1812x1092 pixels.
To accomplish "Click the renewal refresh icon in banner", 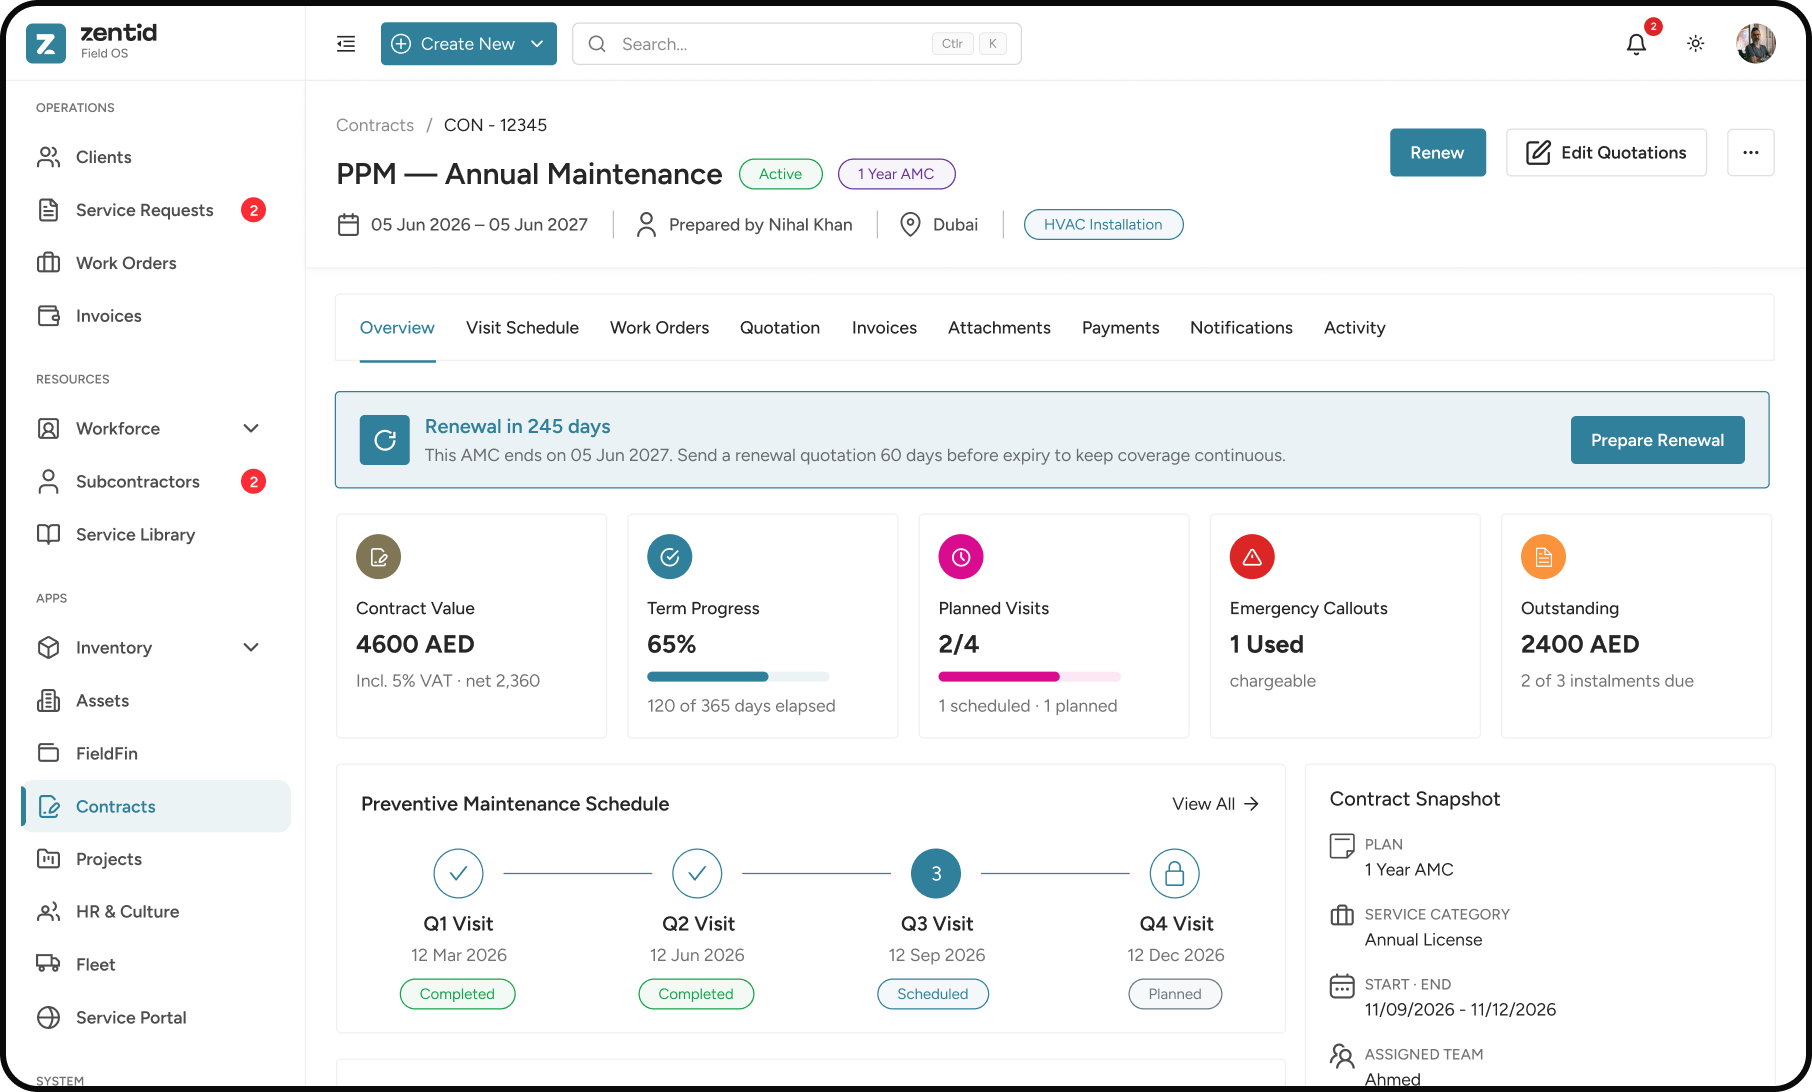I will 385,440.
